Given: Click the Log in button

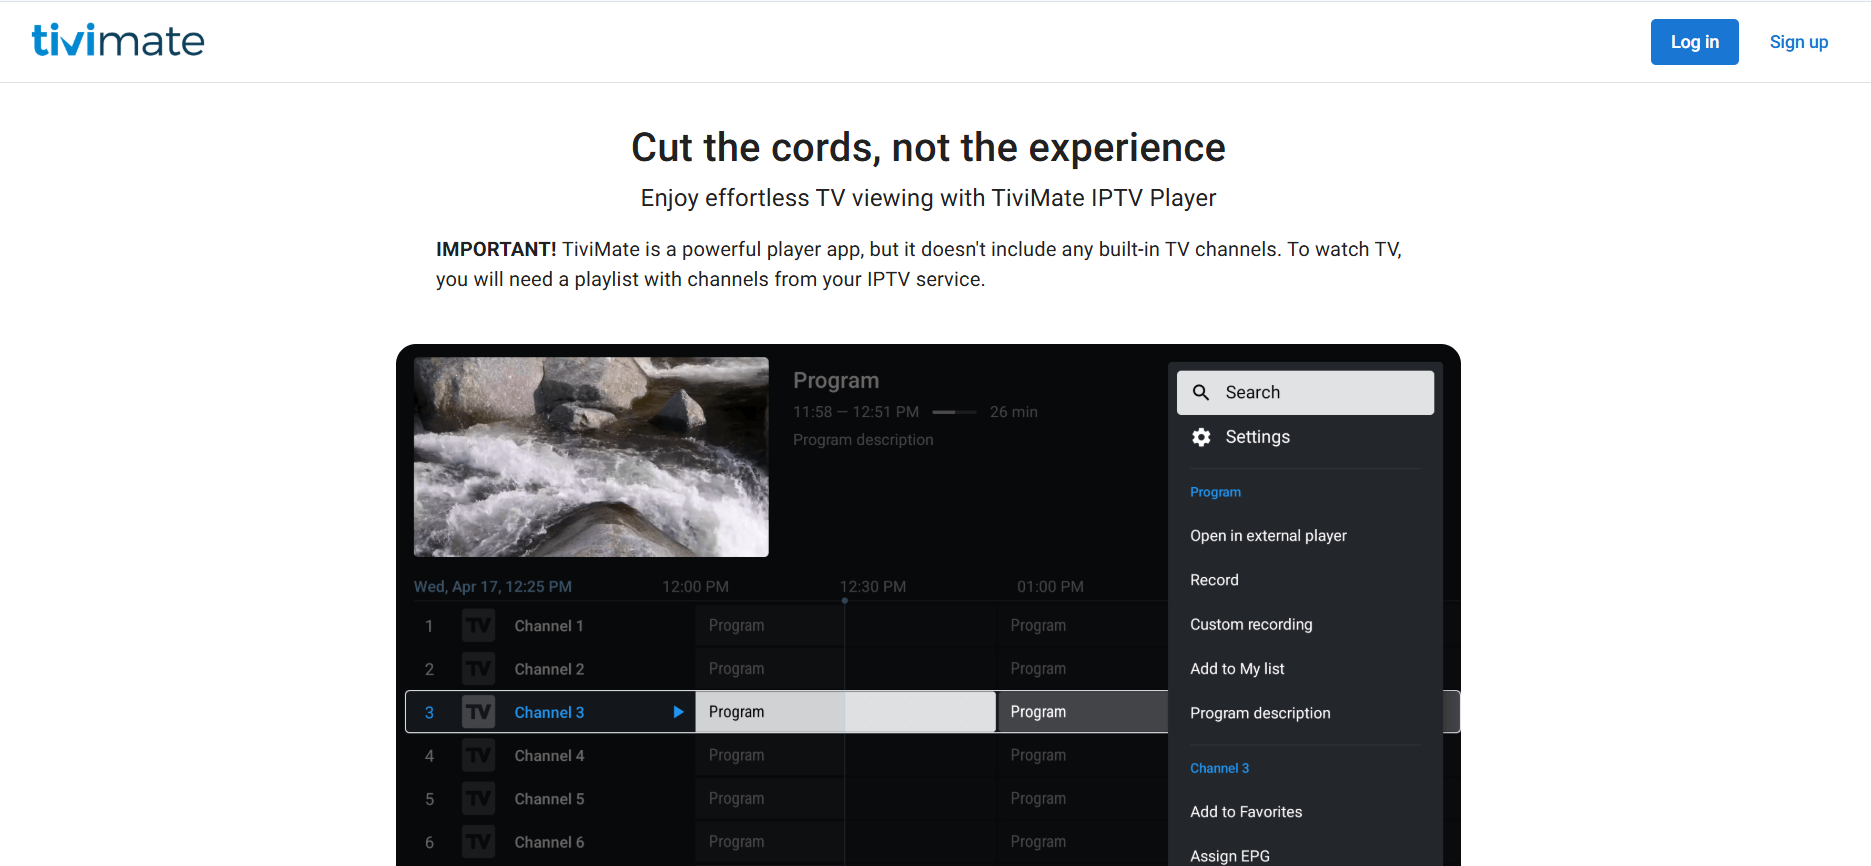Looking at the screenshot, I should (1694, 42).
